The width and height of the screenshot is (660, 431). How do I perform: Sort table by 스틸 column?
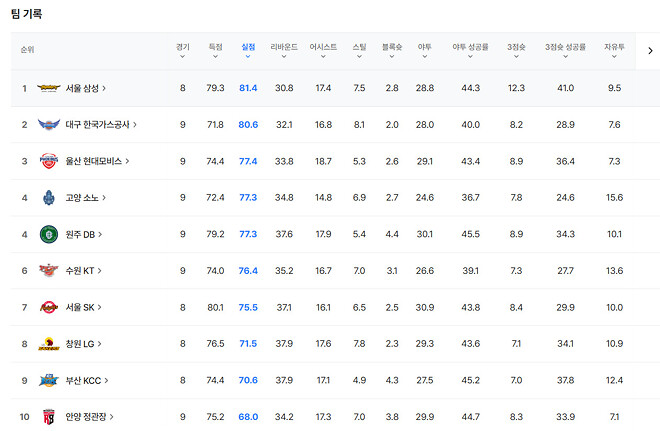[x=359, y=51]
